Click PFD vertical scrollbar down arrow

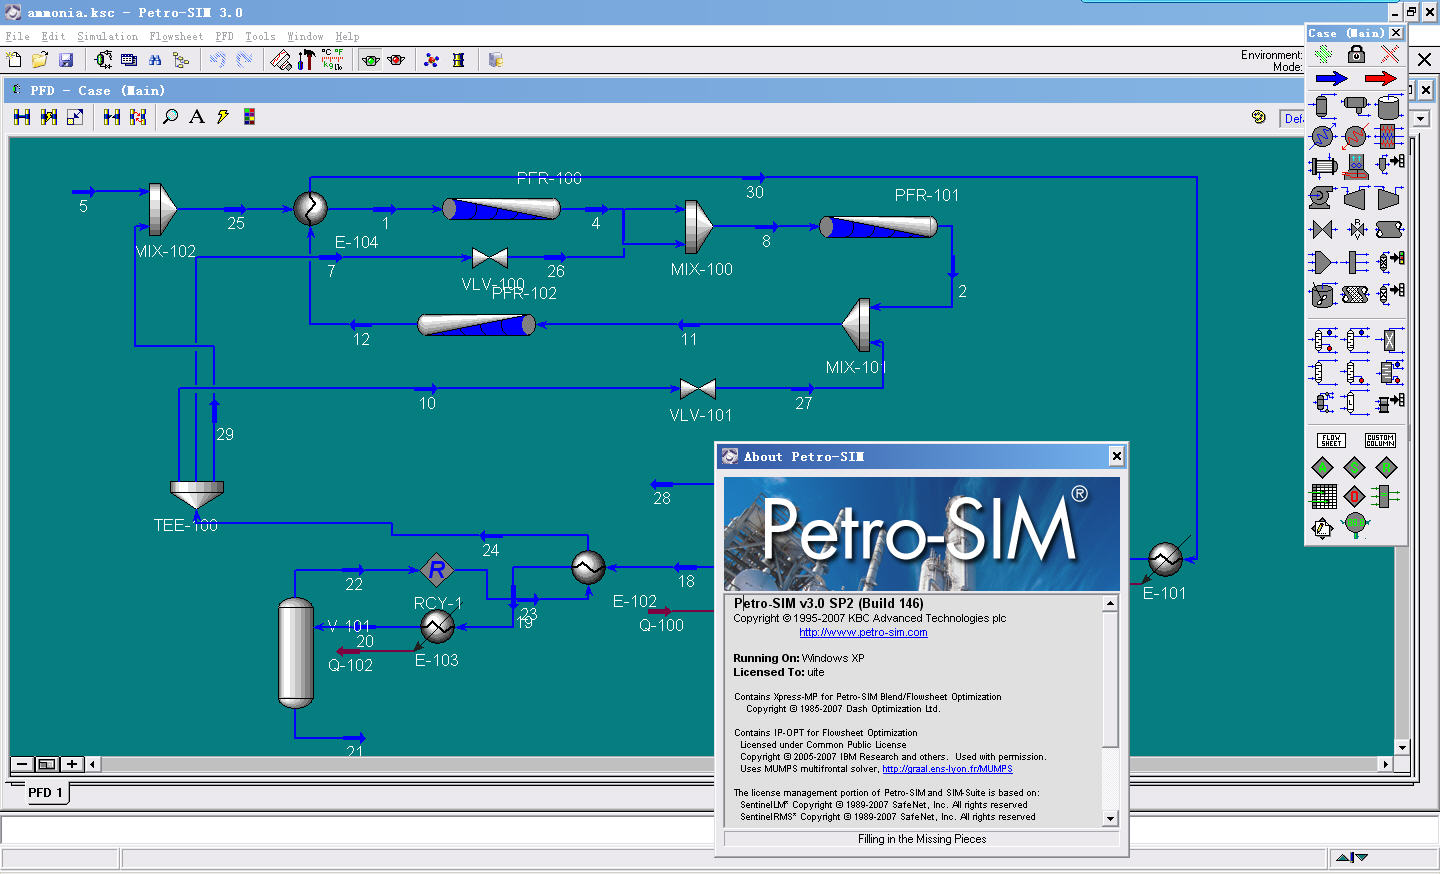coord(1402,747)
